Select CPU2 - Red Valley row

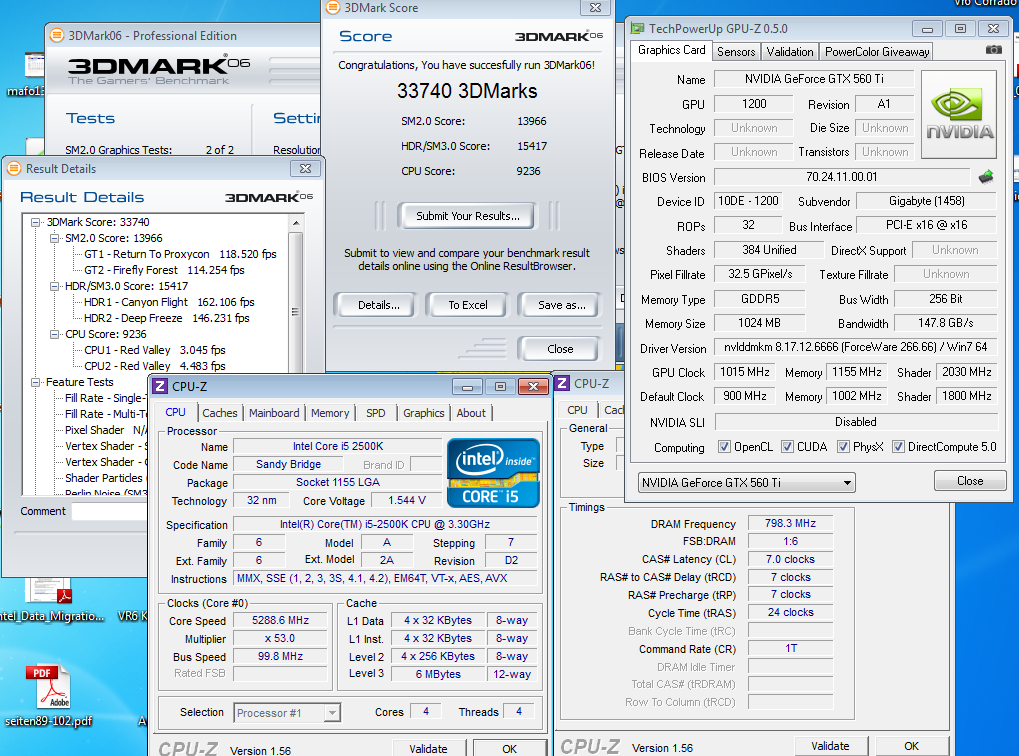(155, 366)
